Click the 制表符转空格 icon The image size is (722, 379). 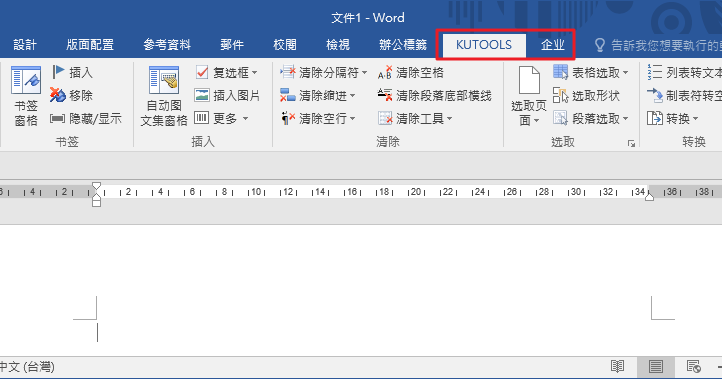click(654, 95)
